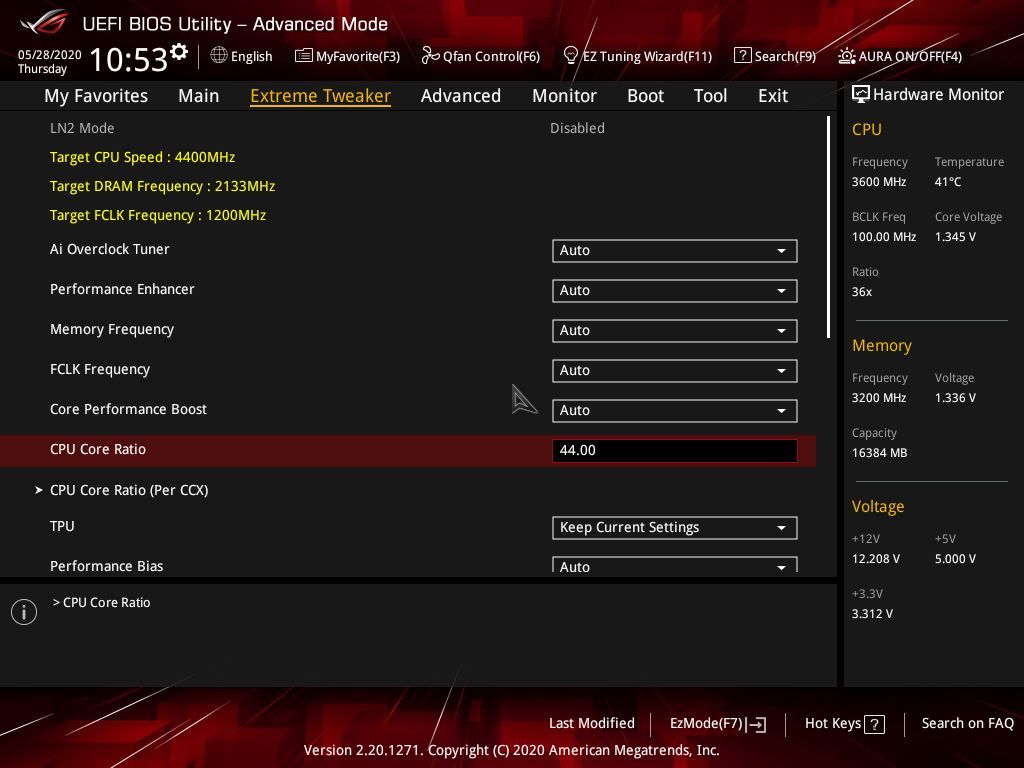Click the ROG logo at top left
This screenshot has width=1024, height=768.
pos(44,22)
